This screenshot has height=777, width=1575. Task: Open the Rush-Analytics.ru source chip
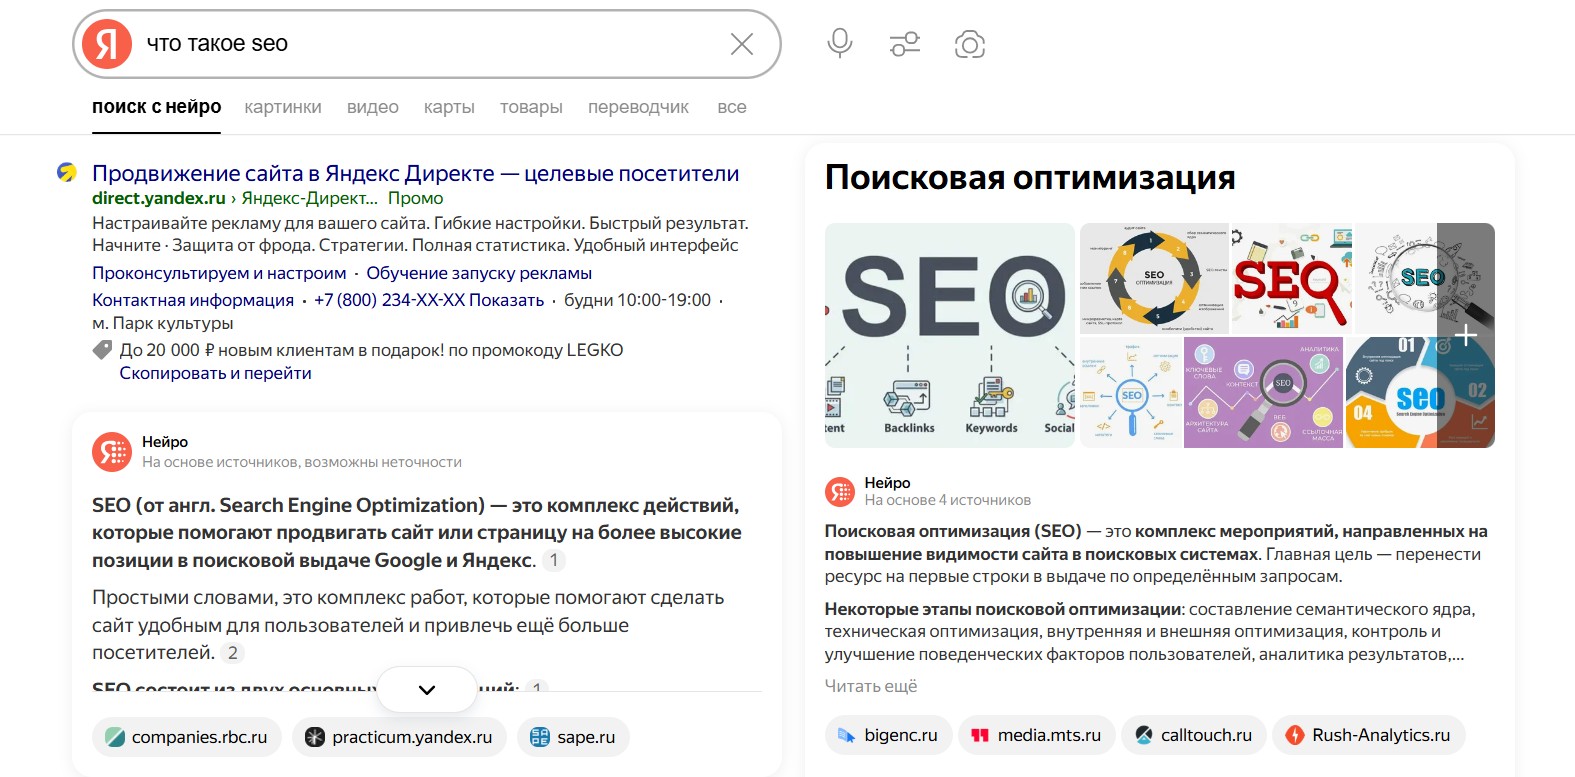pyautogui.click(x=1368, y=735)
